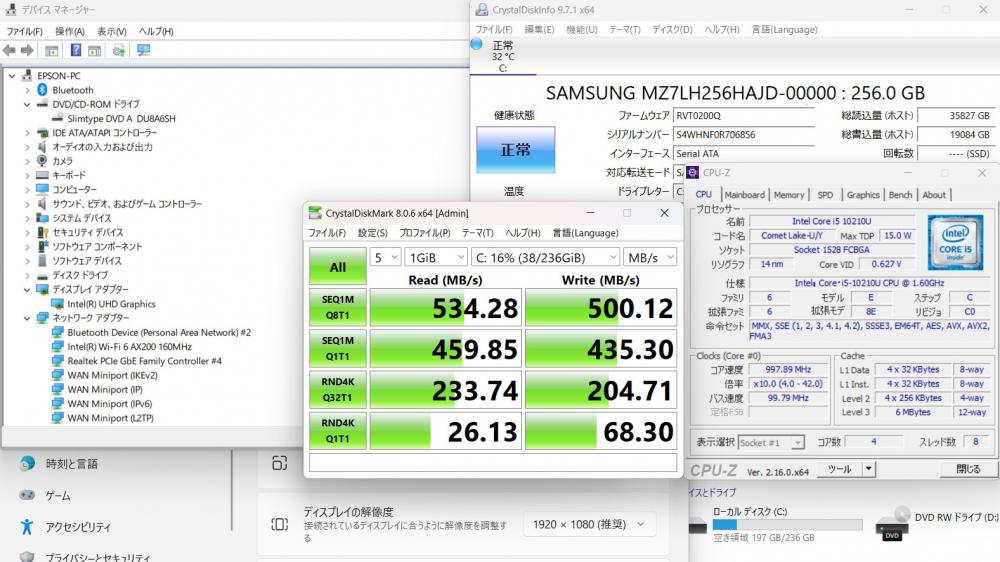Open ゲーム in Settings sidebar
This screenshot has width=1000, height=562.
[57, 495]
